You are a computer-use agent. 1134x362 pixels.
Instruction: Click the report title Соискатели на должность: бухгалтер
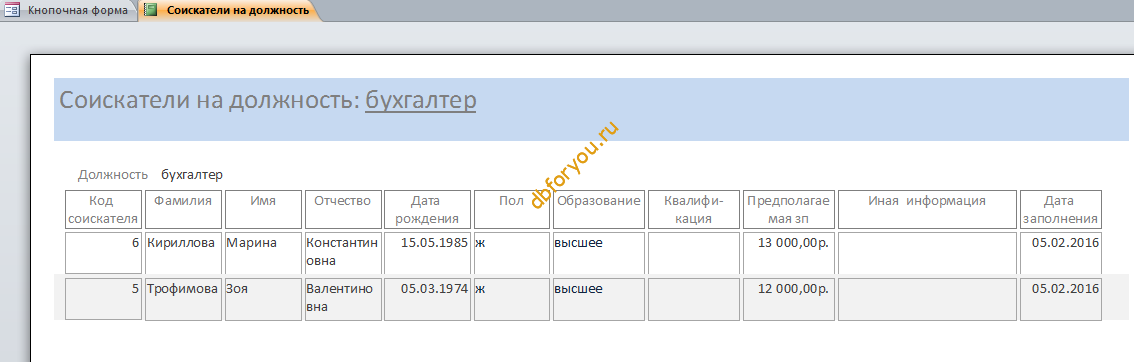(268, 100)
